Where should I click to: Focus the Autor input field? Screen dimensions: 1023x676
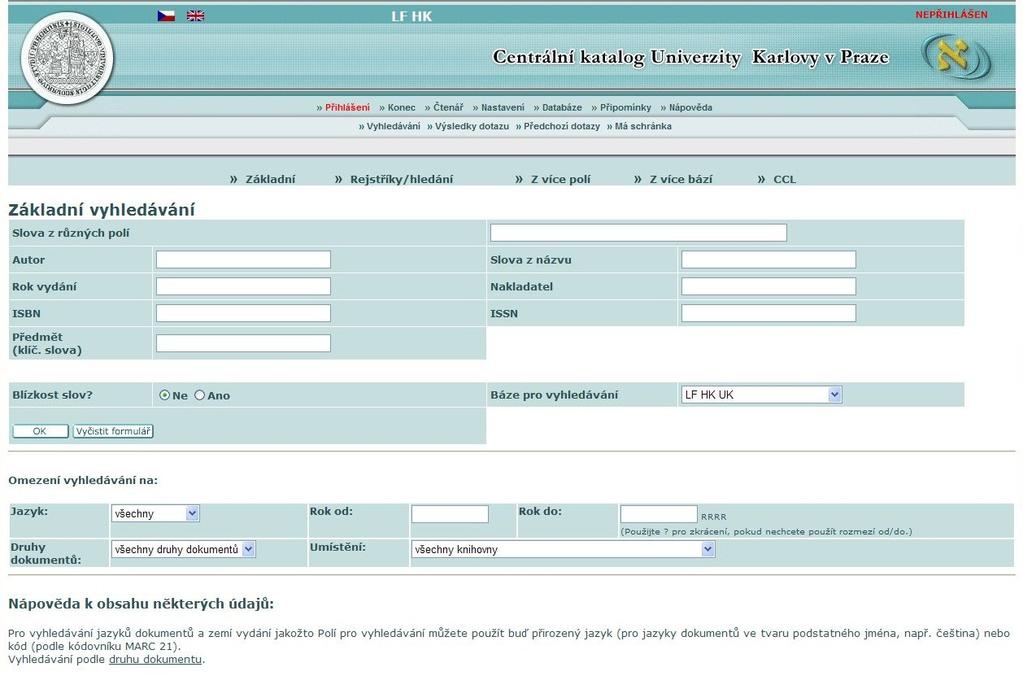pyautogui.click(x=243, y=260)
